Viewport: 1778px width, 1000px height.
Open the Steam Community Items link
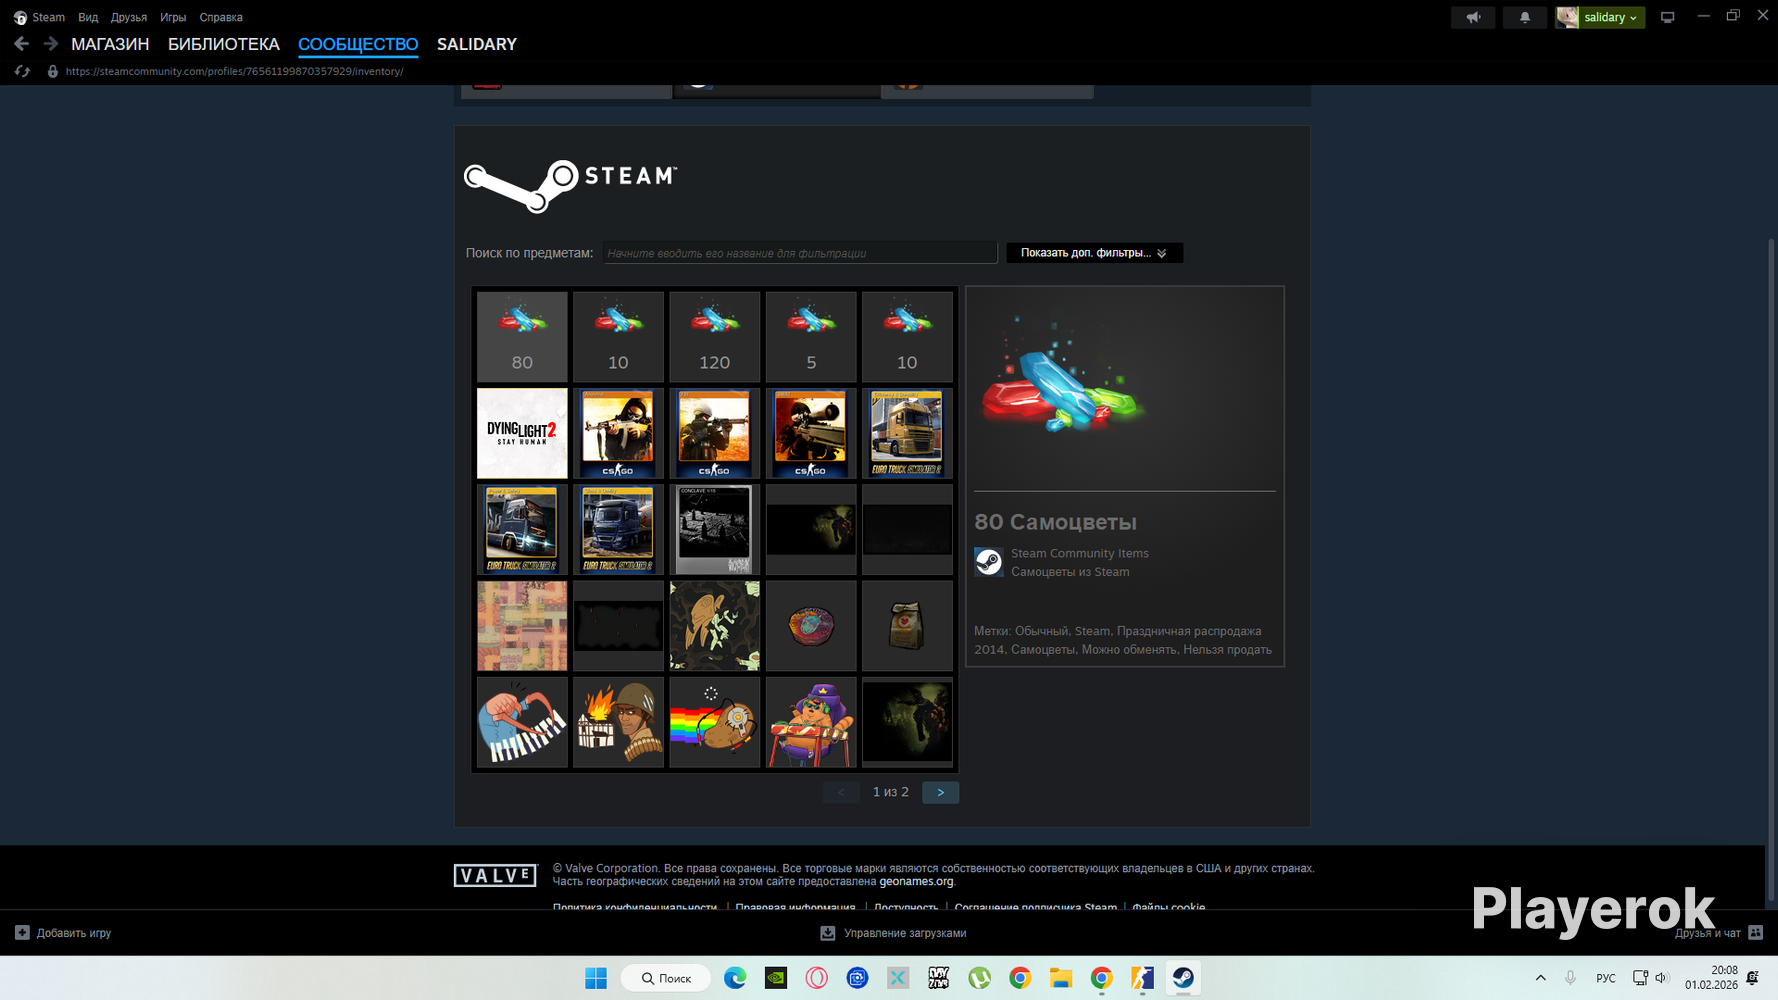pos(1079,553)
